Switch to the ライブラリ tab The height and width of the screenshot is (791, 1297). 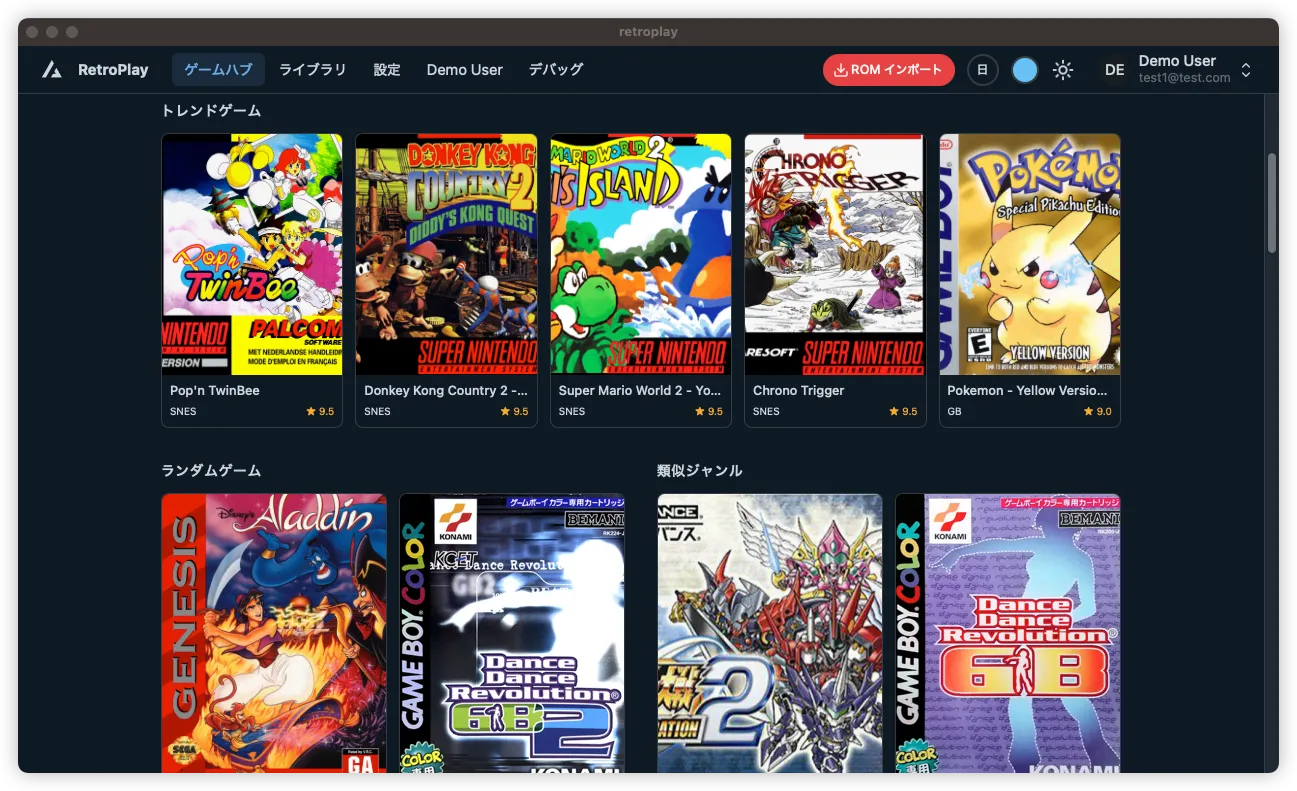coord(313,70)
